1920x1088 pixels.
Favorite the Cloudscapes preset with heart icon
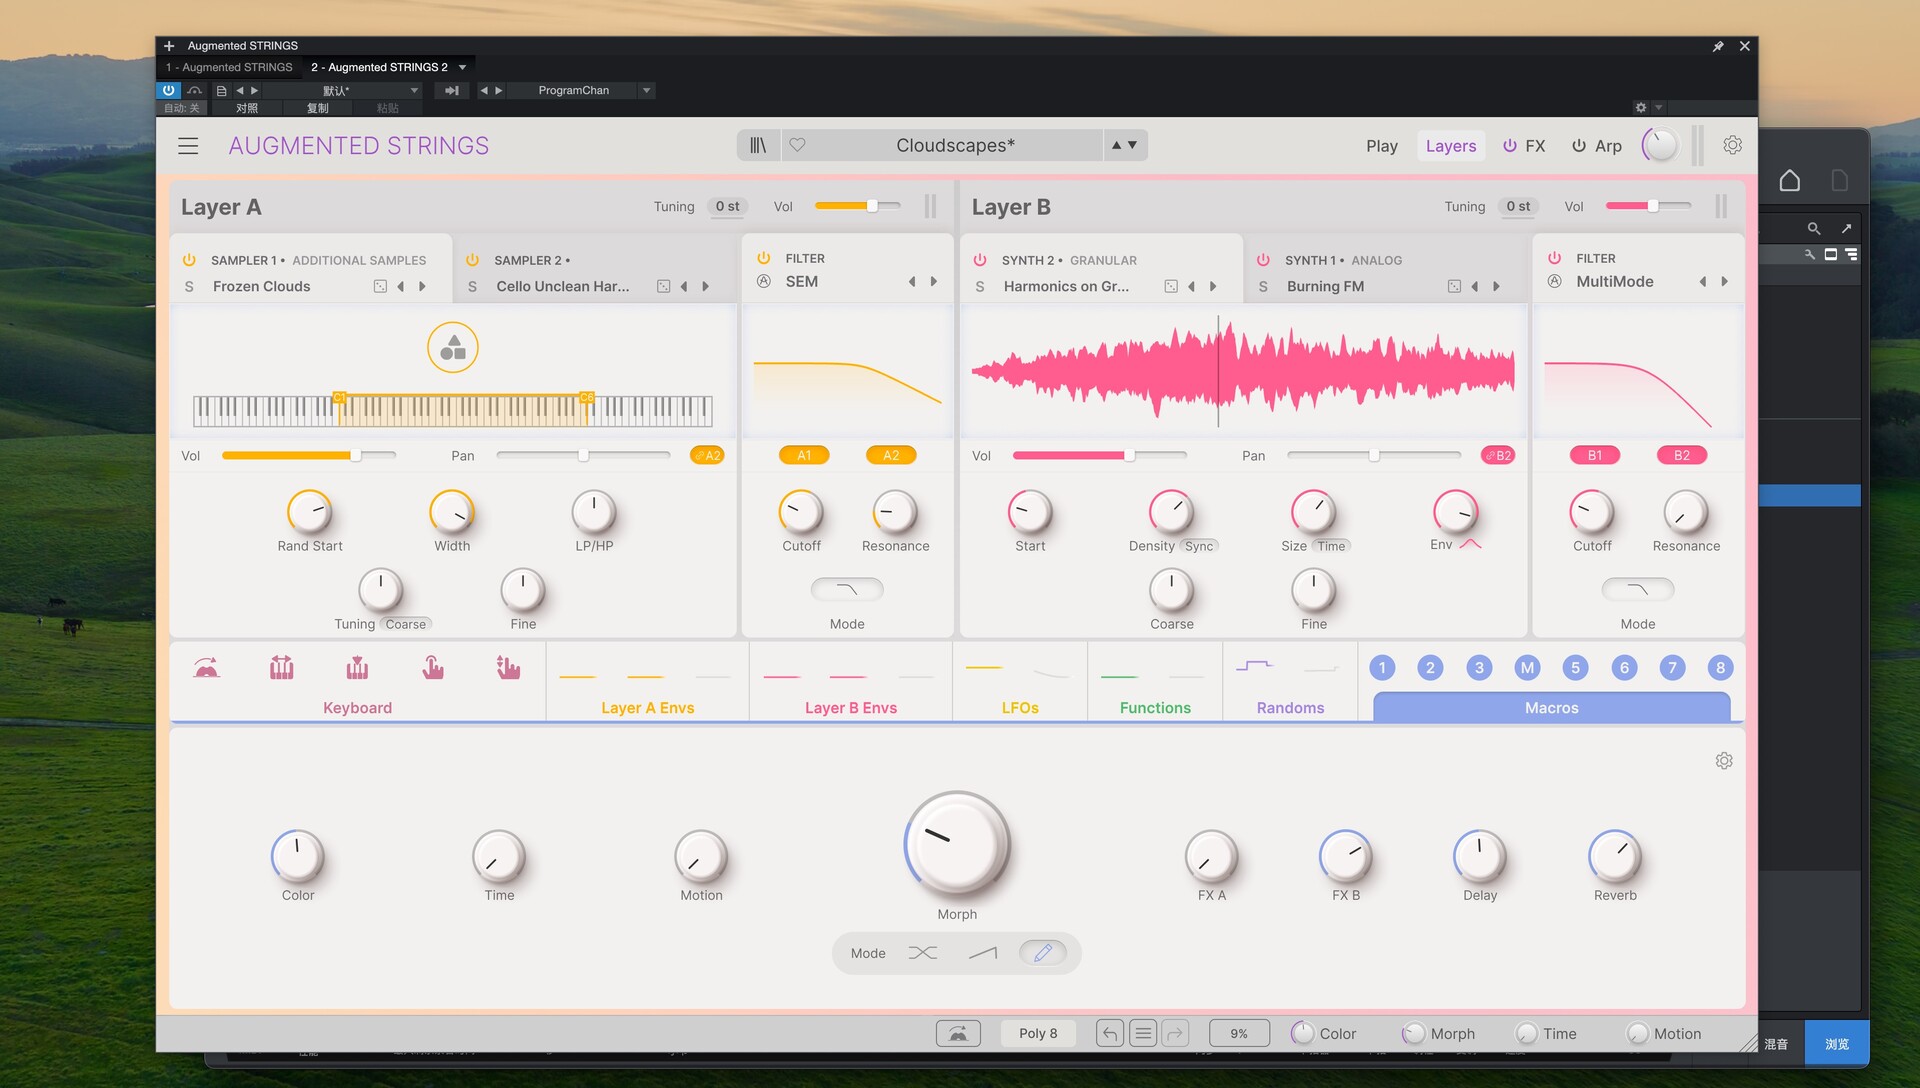[x=797, y=145]
